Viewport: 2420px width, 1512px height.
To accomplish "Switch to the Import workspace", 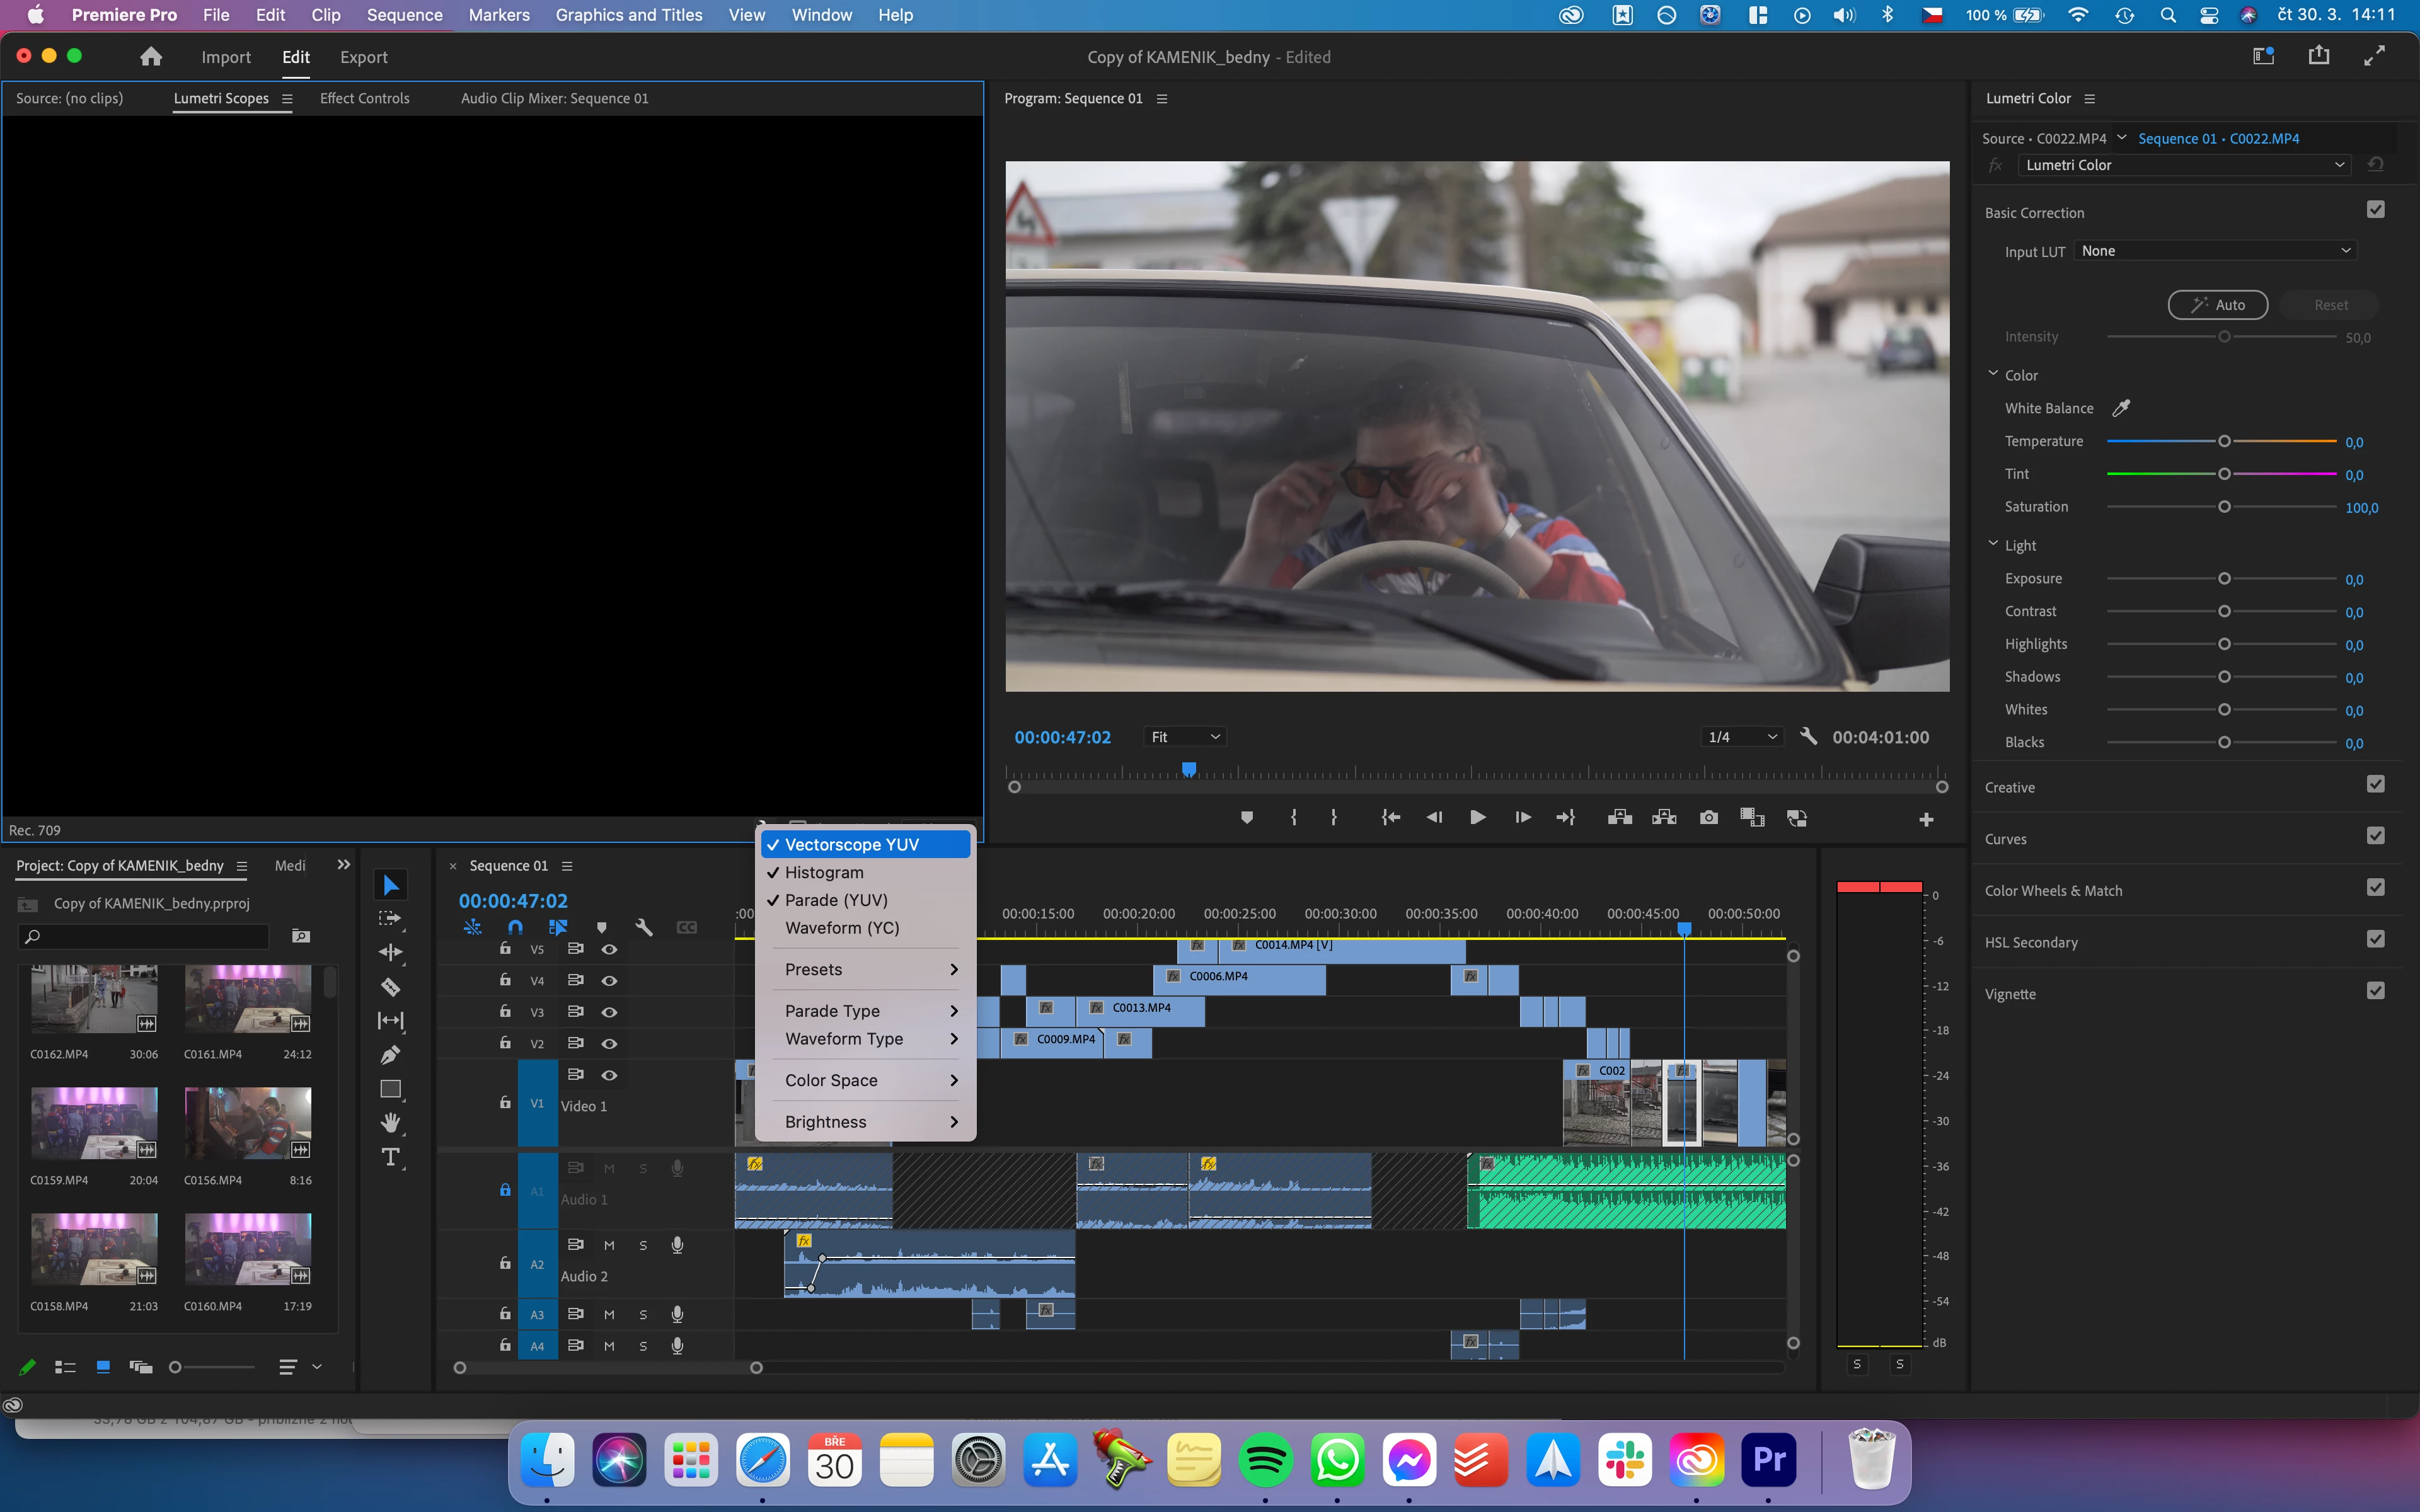I will pyautogui.click(x=226, y=57).
